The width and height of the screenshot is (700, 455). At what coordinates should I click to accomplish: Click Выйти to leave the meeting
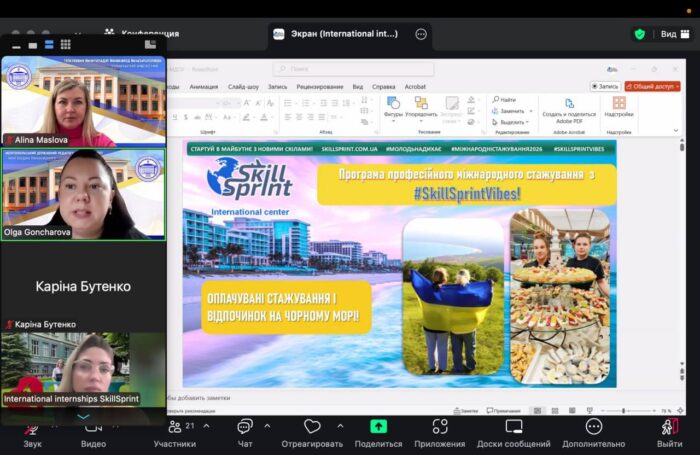click(x=669, y=428)
